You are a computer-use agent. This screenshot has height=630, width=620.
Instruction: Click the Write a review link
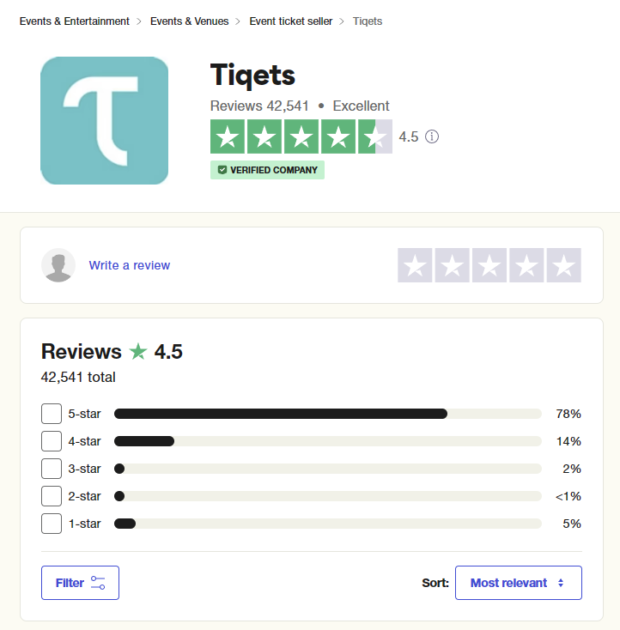(129, 265)
